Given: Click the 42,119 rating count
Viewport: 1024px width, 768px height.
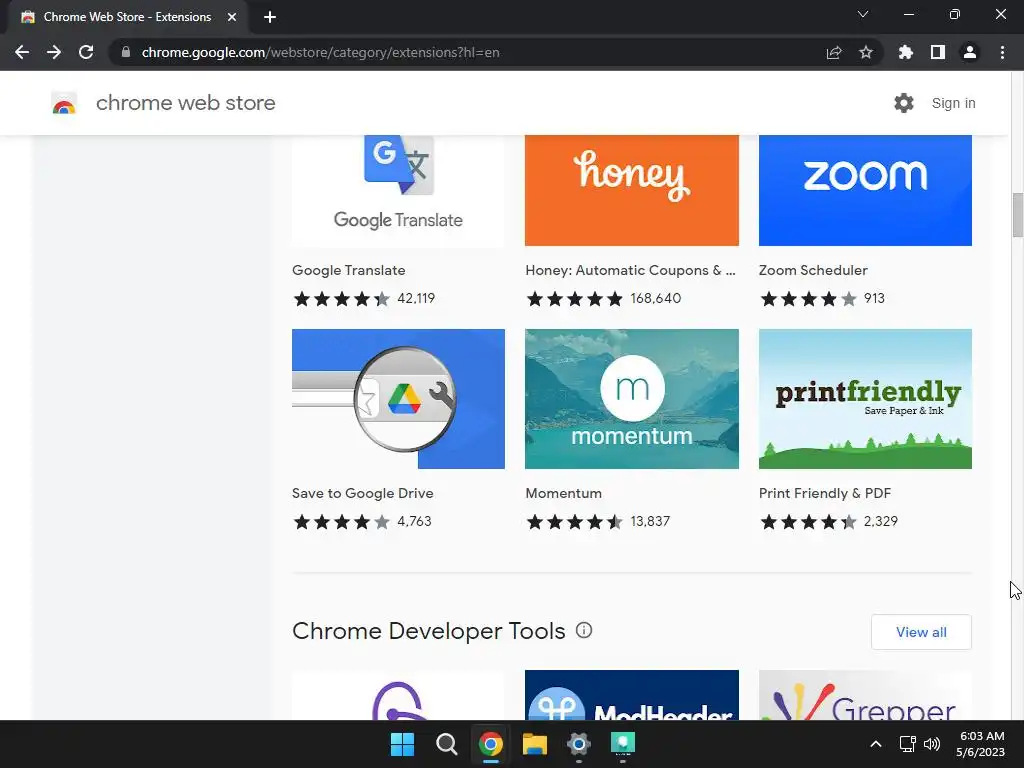Looking at the screenshot, I should (x=416, y=298).
